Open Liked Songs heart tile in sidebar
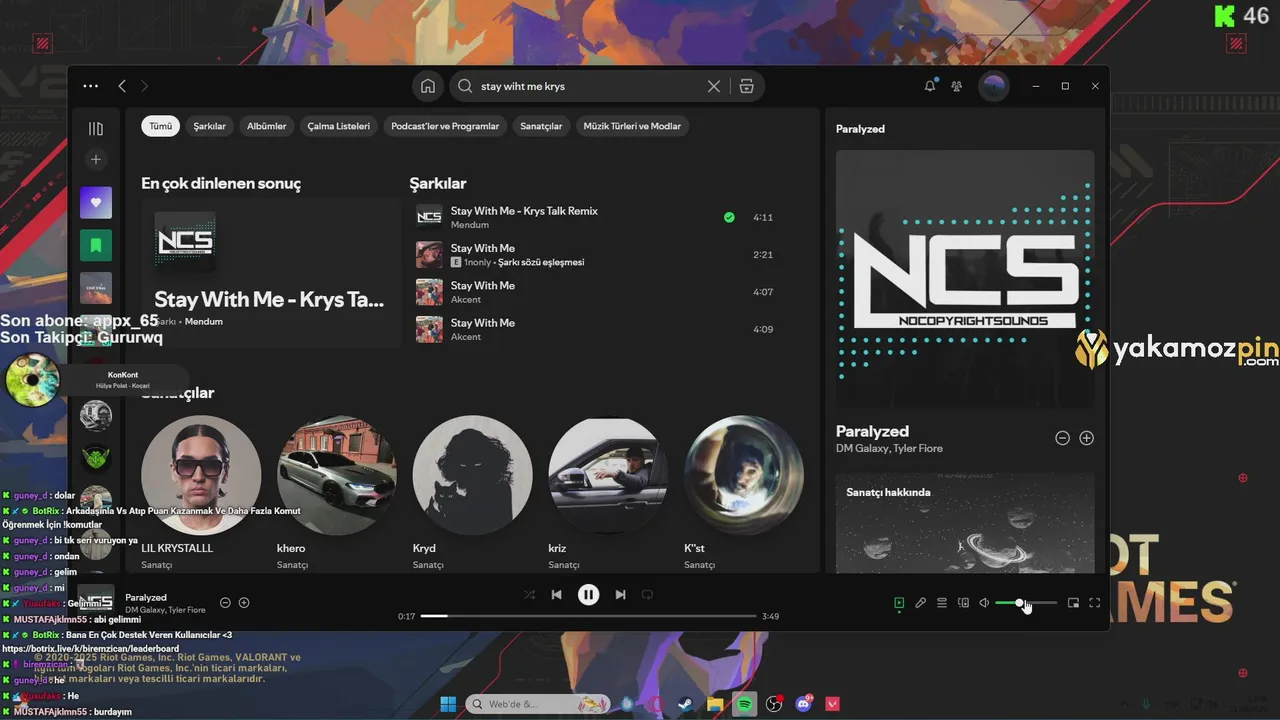 click(96, 203)
